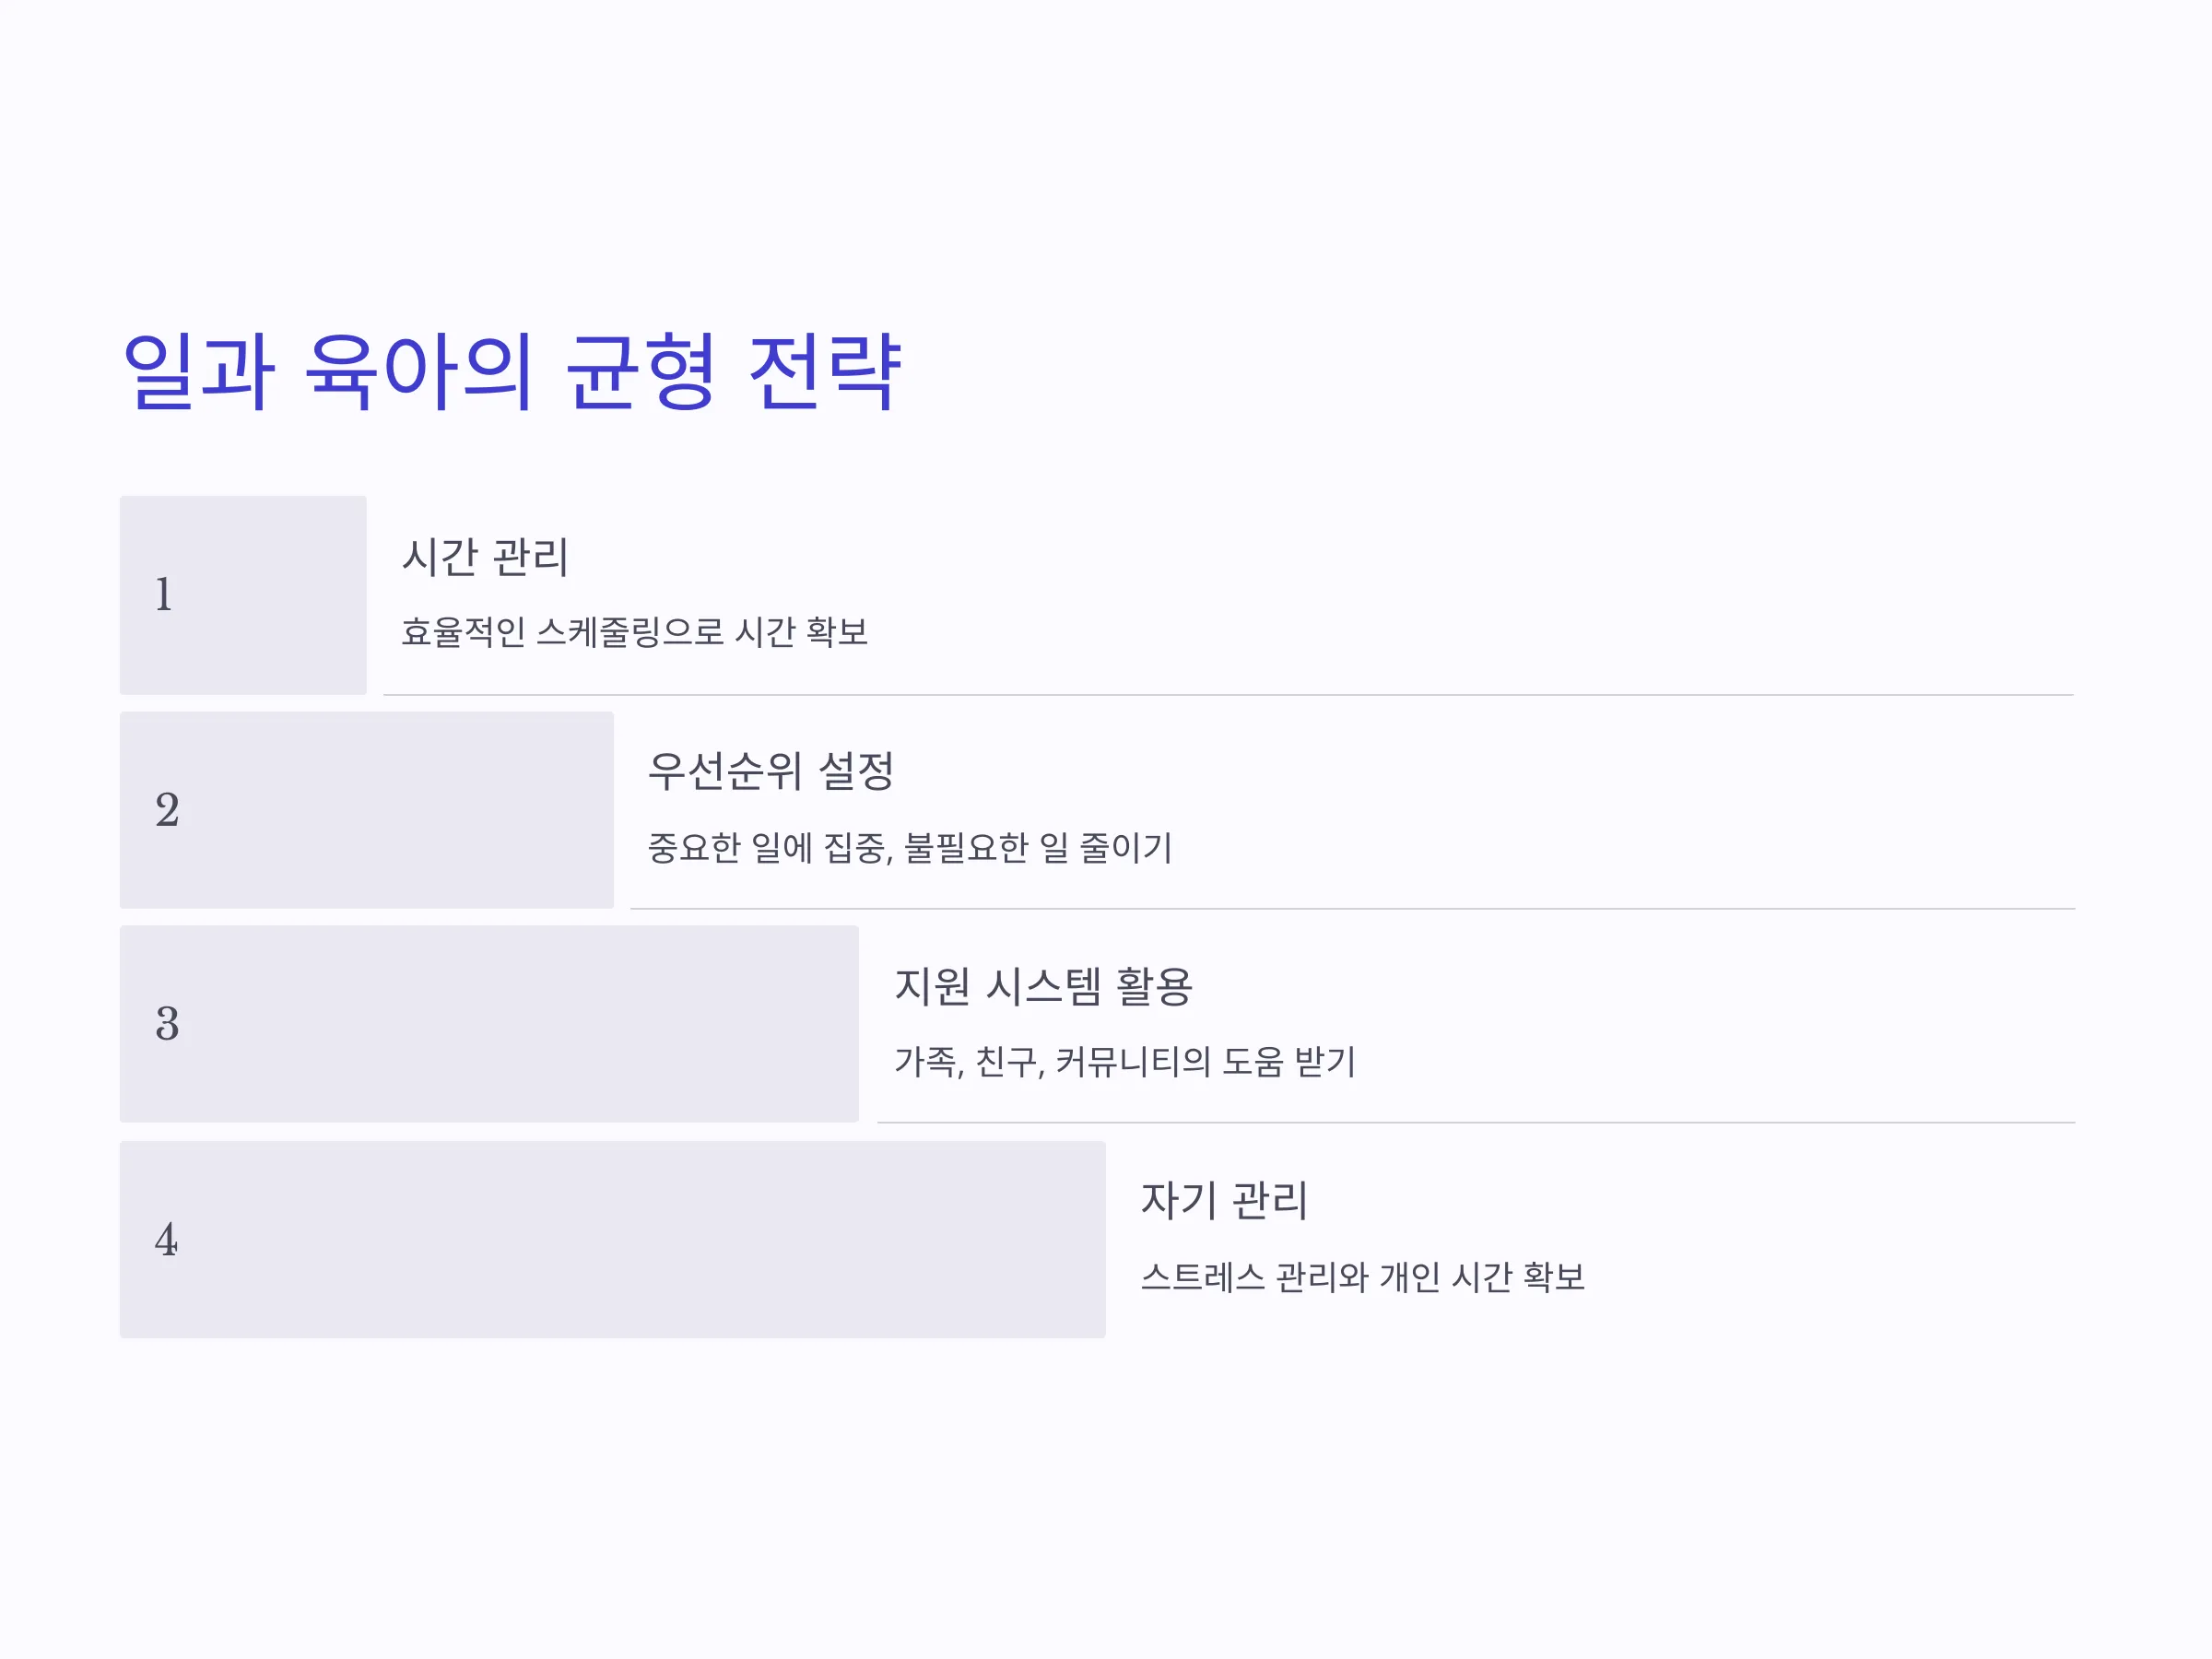Select the numbered block labeled 1
Screen dimensions: 2212x1659
(243, 595)
